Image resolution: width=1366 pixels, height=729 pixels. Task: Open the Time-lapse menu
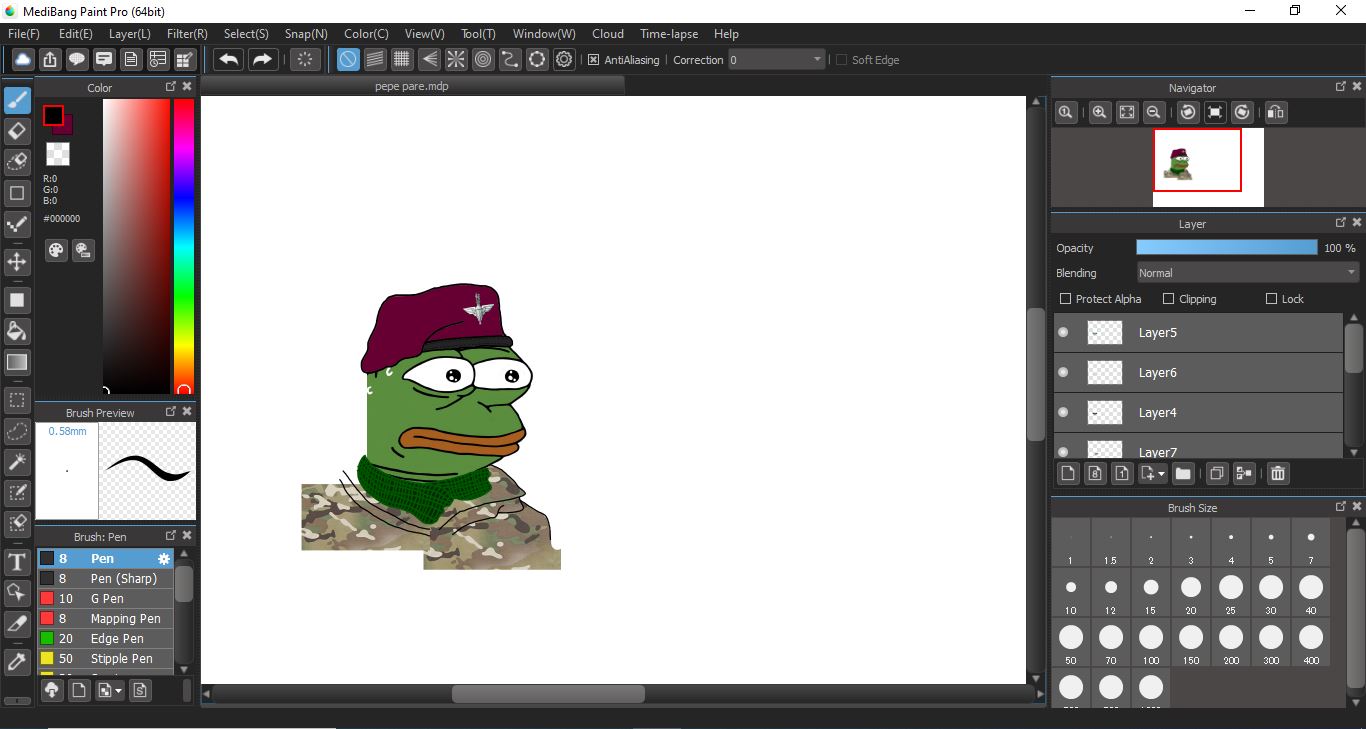[x=669, y=34]
